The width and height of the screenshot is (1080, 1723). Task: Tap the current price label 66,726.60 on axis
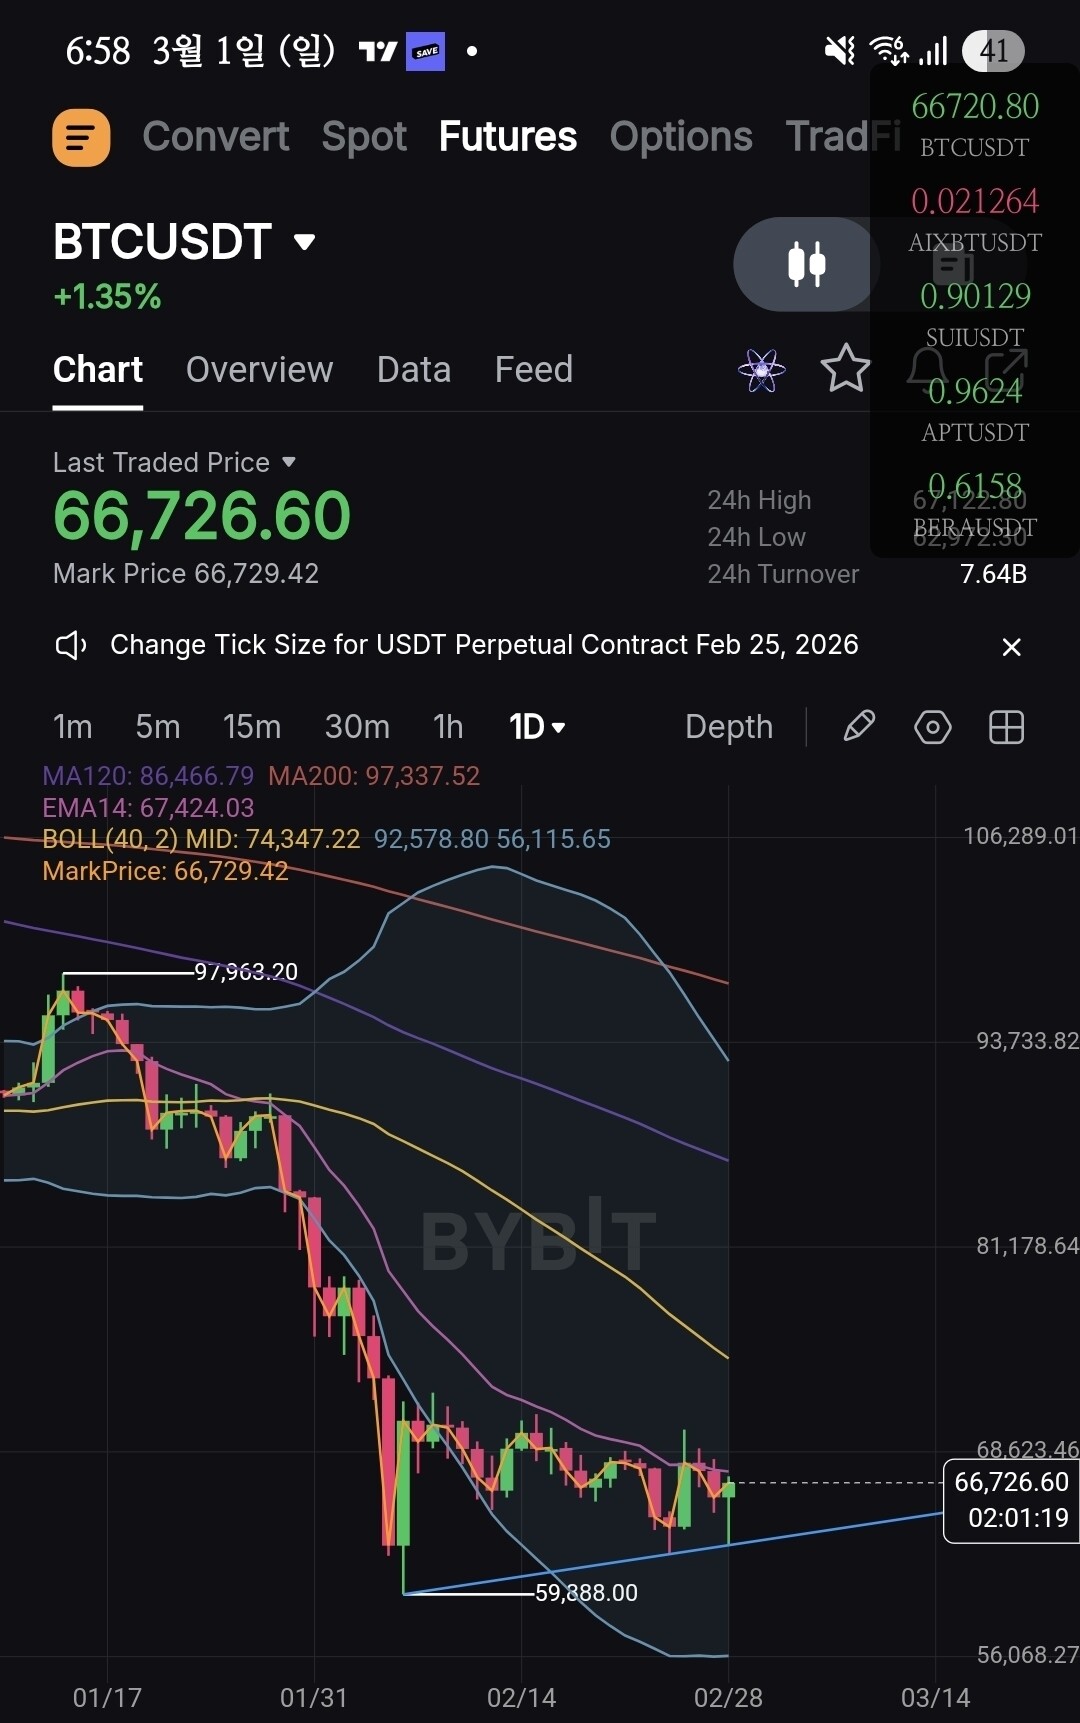coord(1010,1500)
